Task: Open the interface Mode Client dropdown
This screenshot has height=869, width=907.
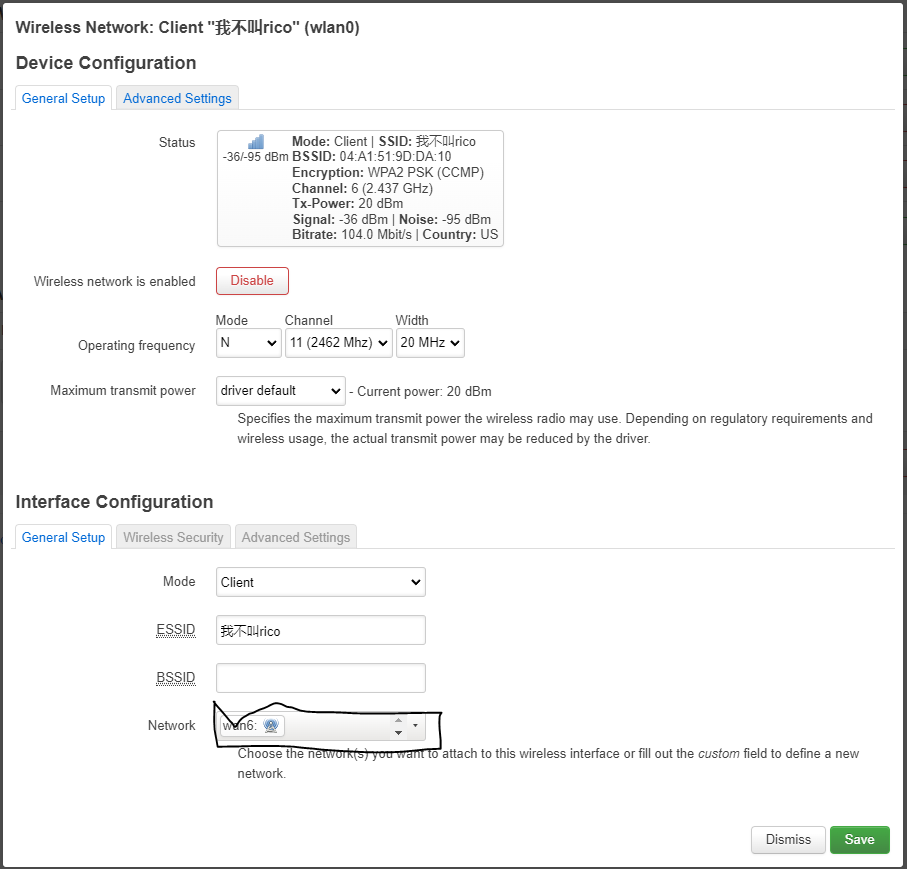Action: point(320,582)
